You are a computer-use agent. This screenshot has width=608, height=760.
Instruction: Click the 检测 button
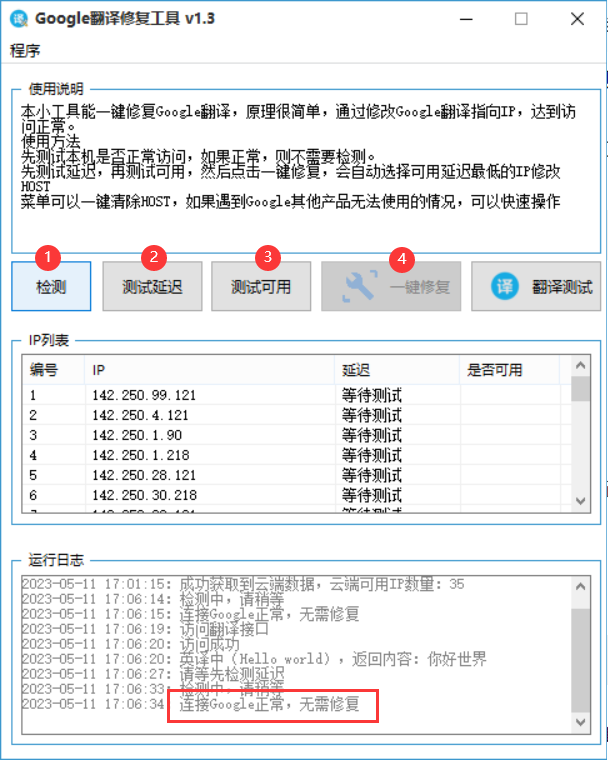(51, 286)
